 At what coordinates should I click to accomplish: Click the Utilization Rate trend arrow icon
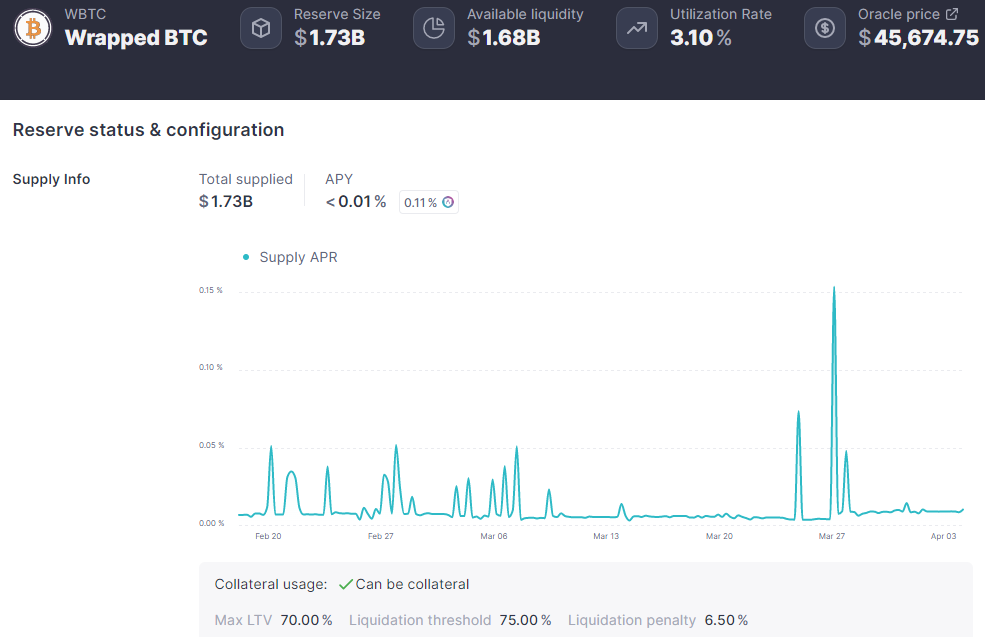[637, 28]
